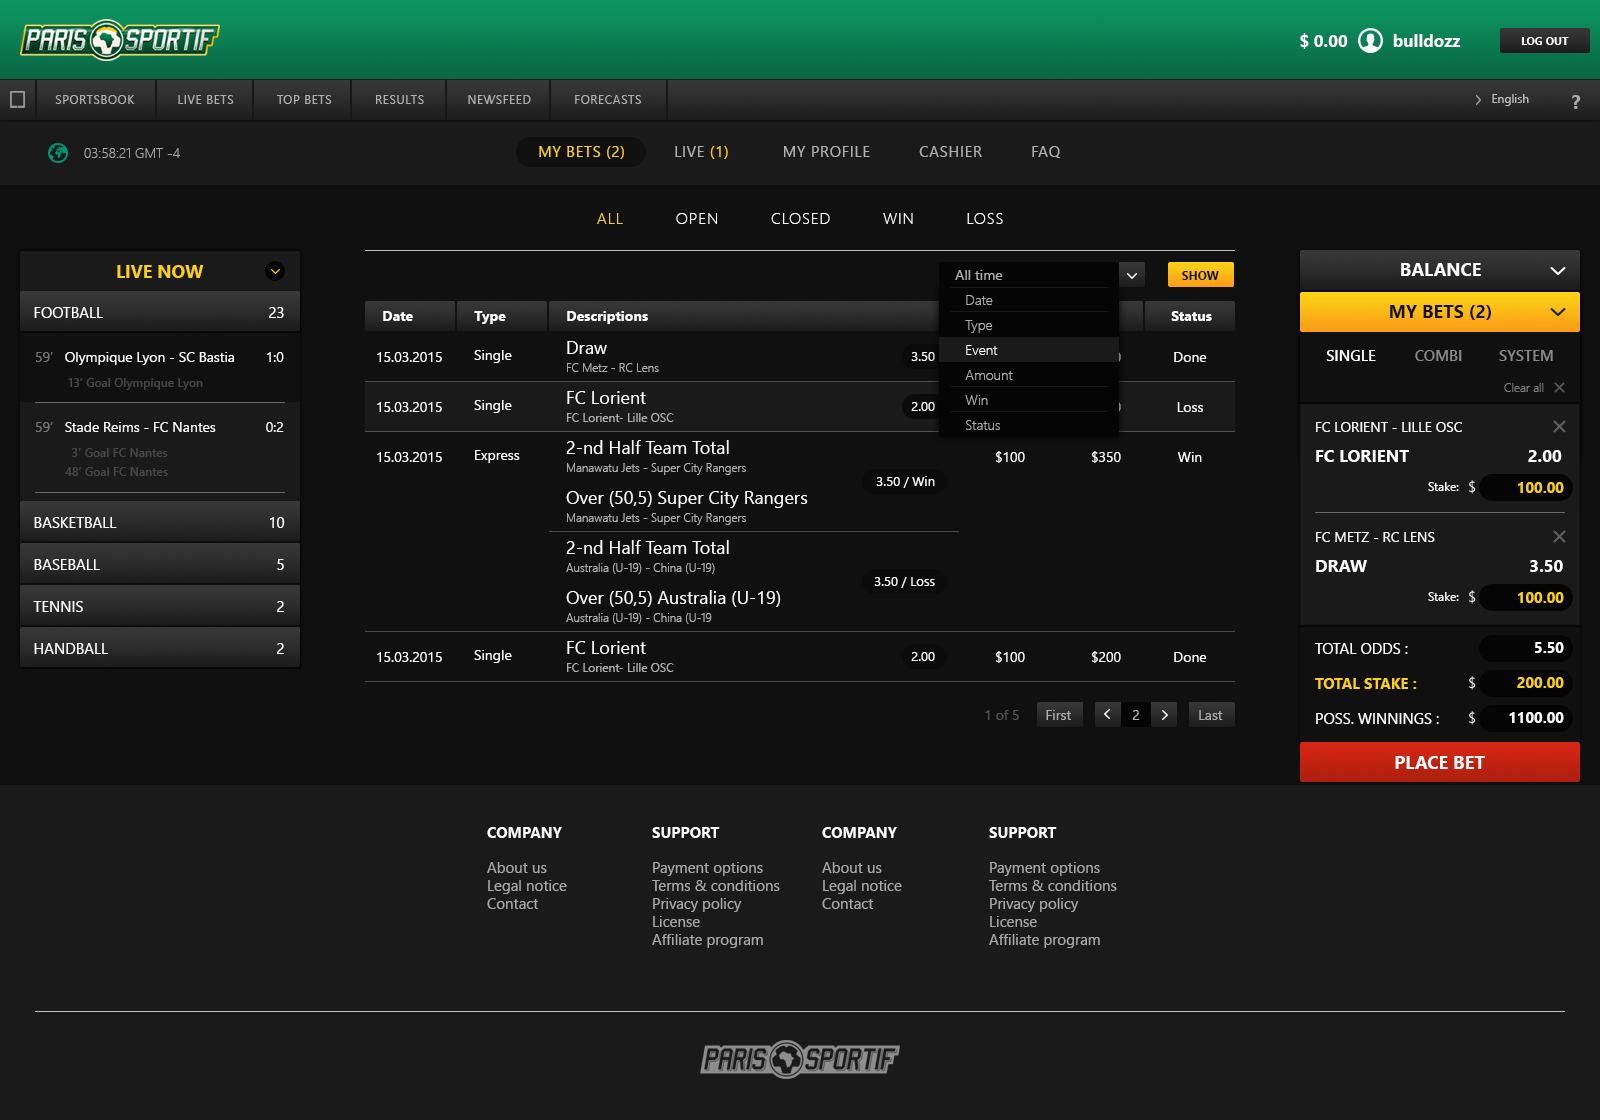The width and height of the screenshot is (1600, 1120).
Task: Click the Paris Sportif logo in header
Action: [120, 40]
